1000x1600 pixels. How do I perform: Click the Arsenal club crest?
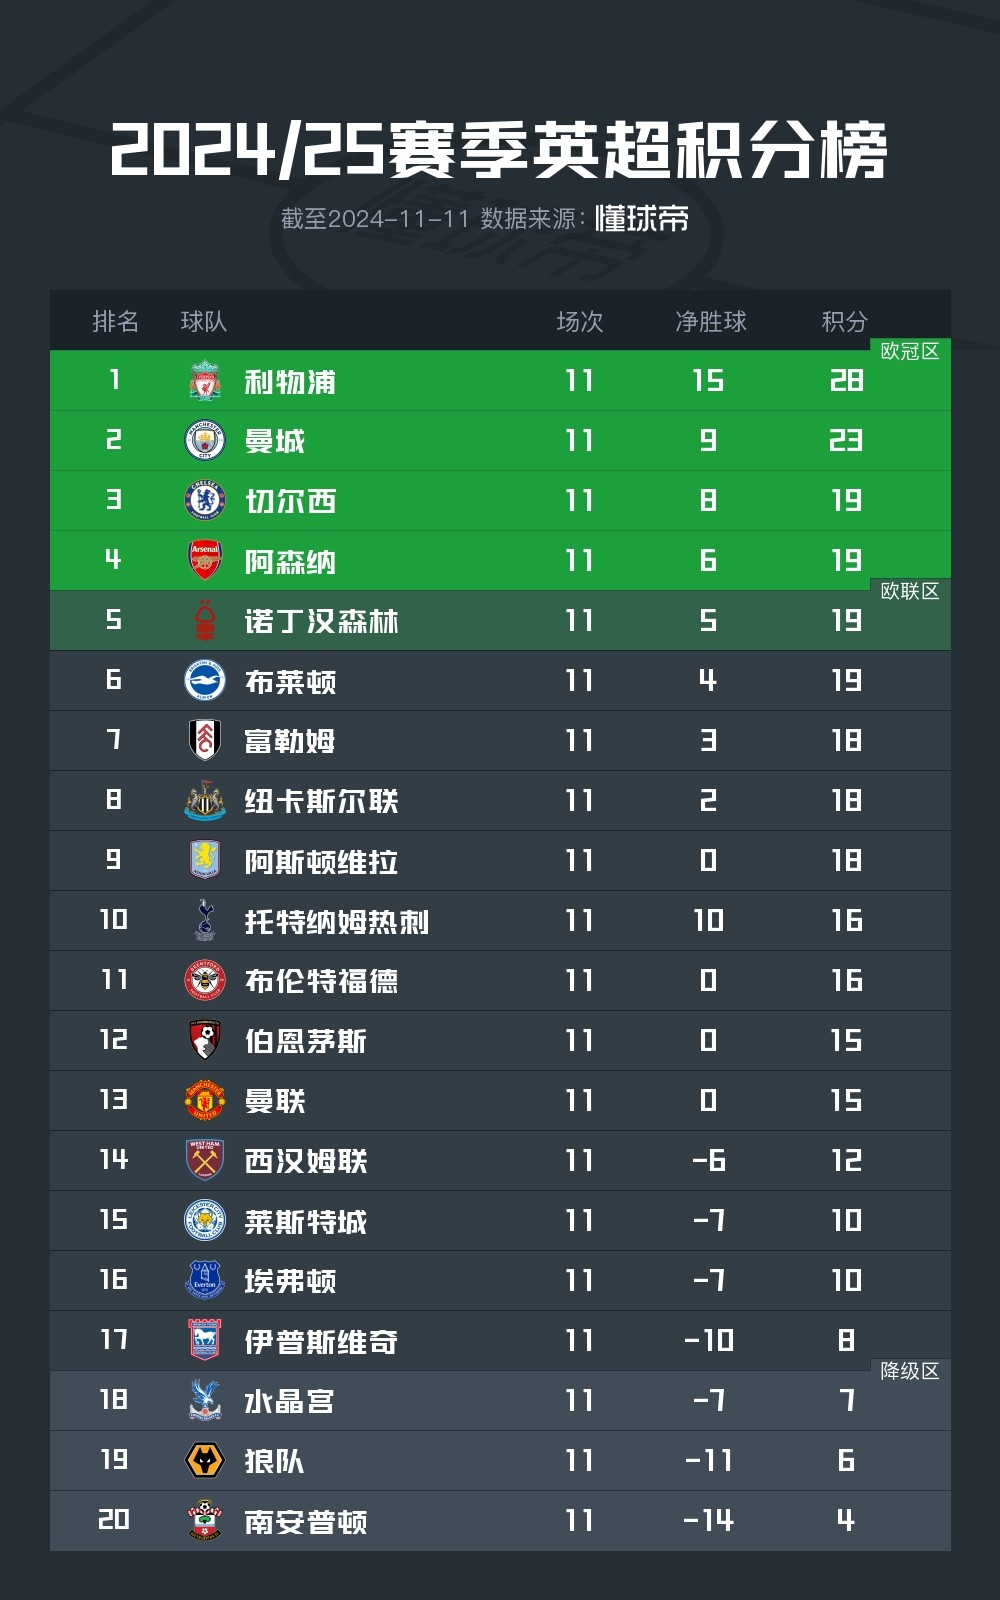click(x=205, y=561)
